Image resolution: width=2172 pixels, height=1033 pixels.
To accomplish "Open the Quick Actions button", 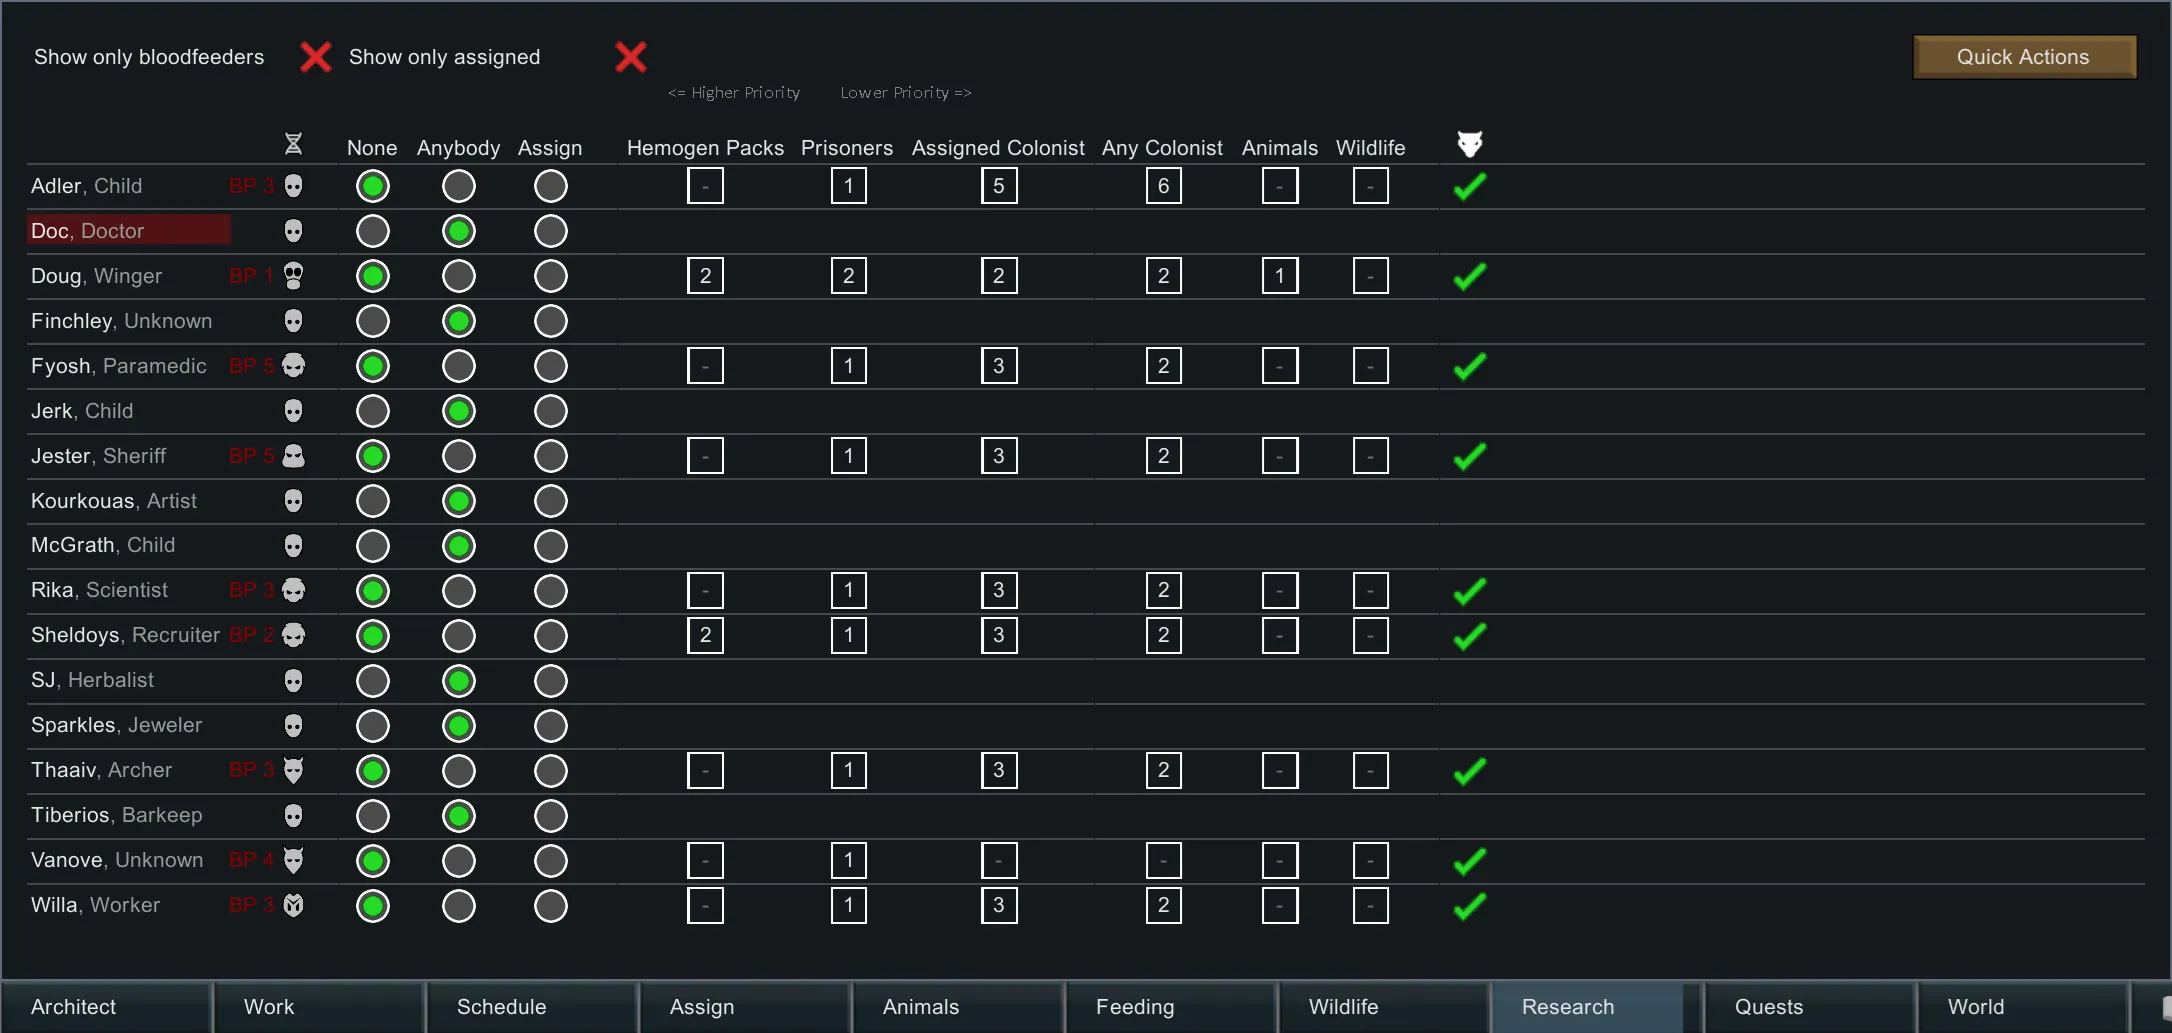I will 2024,57.
